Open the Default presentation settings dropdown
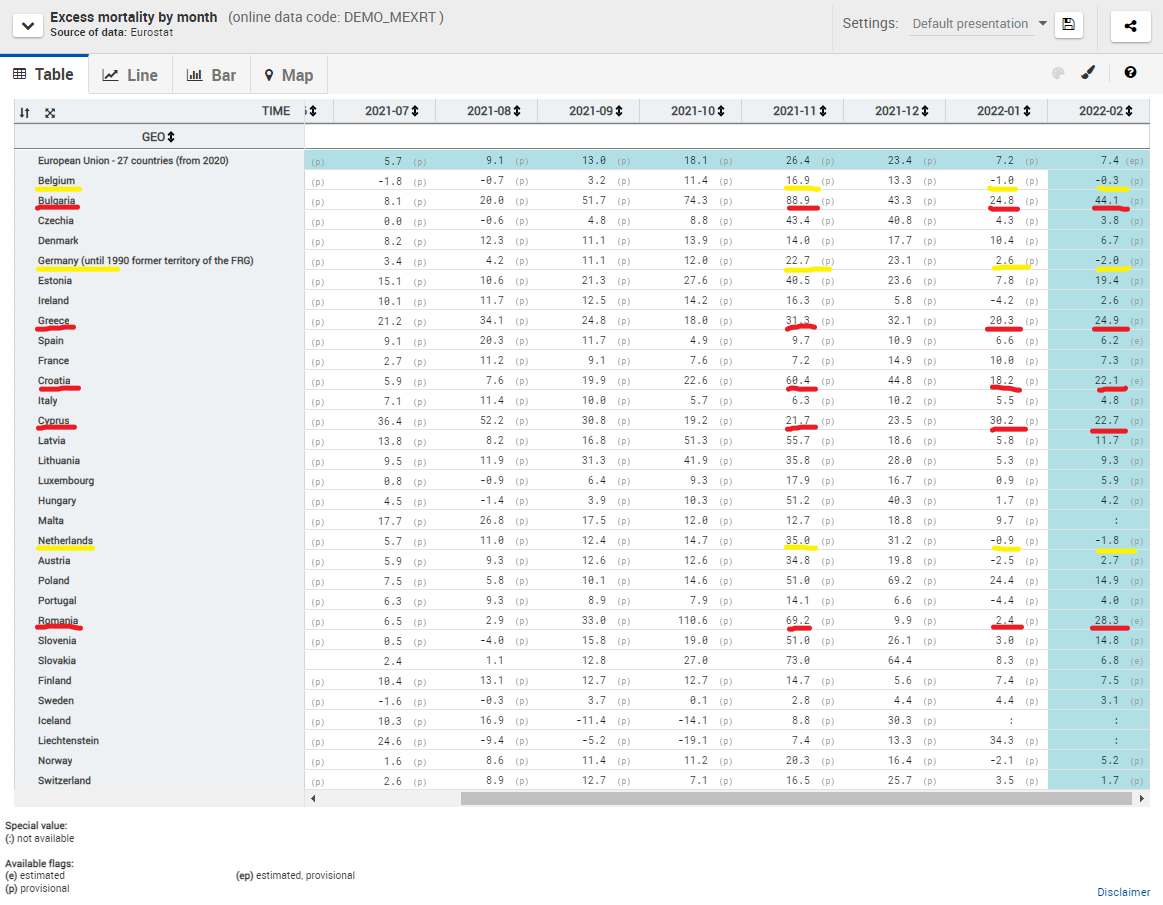 (x=979, y=24)
